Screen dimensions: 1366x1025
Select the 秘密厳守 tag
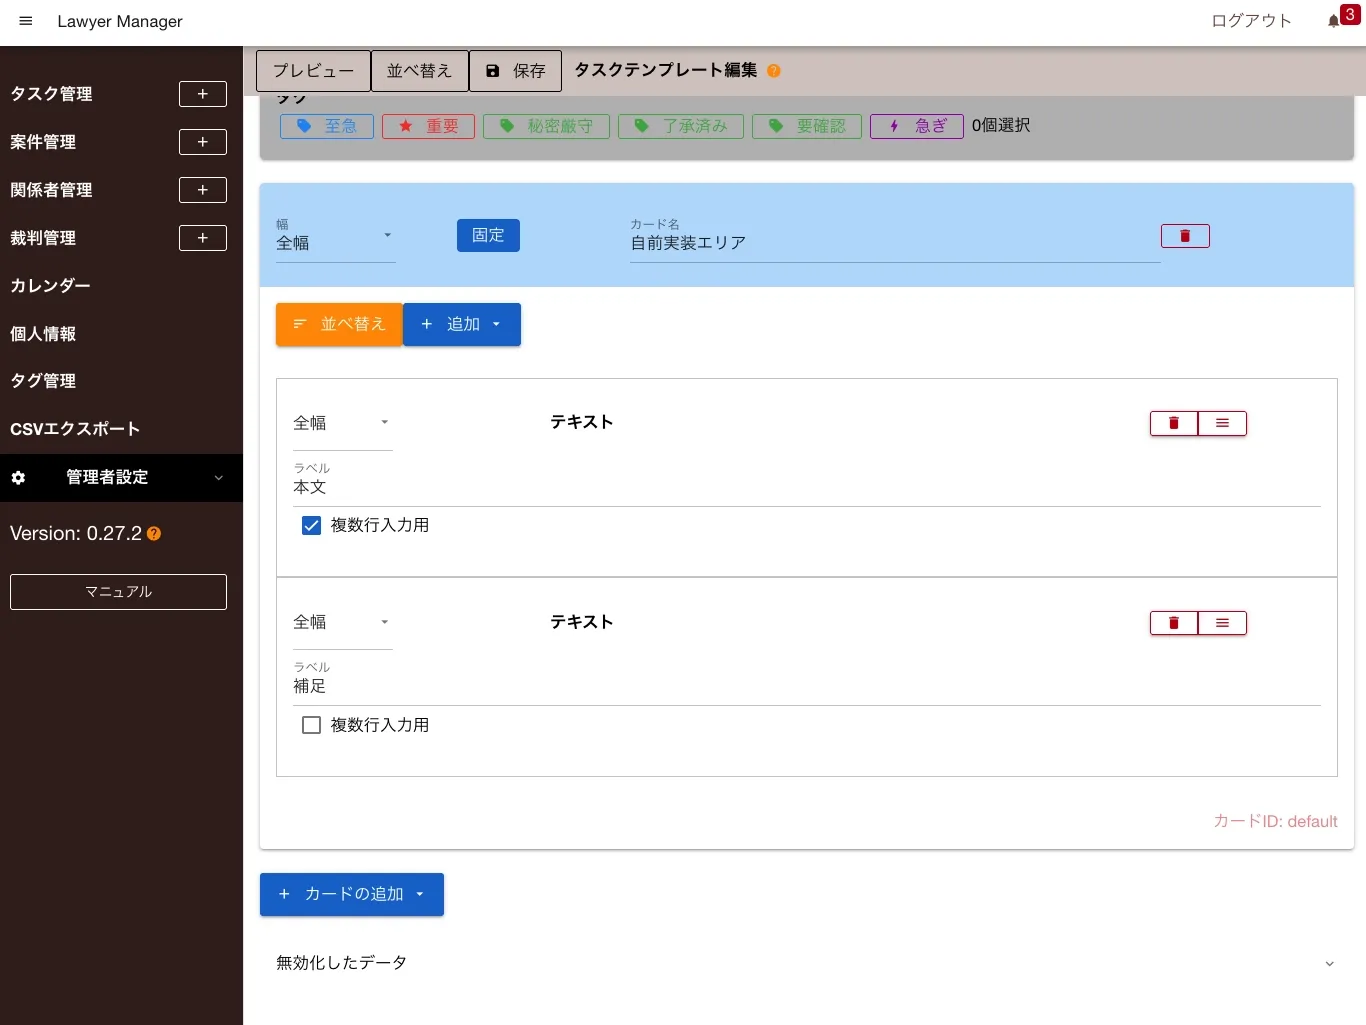pyautogui.click(x=546, y=126)
